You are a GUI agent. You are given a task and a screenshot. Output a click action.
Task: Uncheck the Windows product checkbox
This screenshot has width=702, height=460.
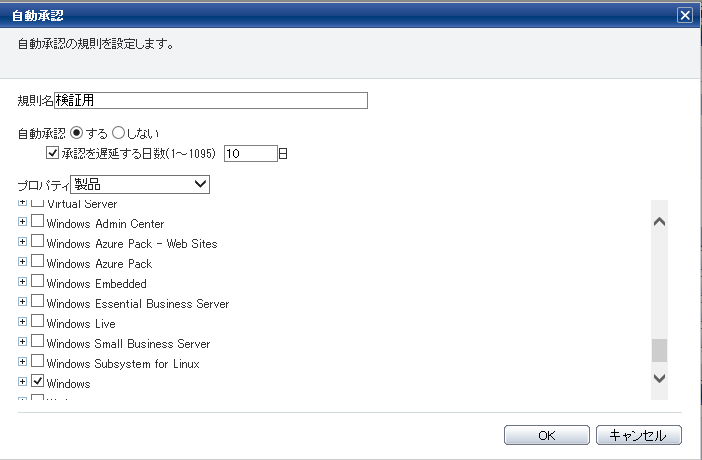[38, 383]
